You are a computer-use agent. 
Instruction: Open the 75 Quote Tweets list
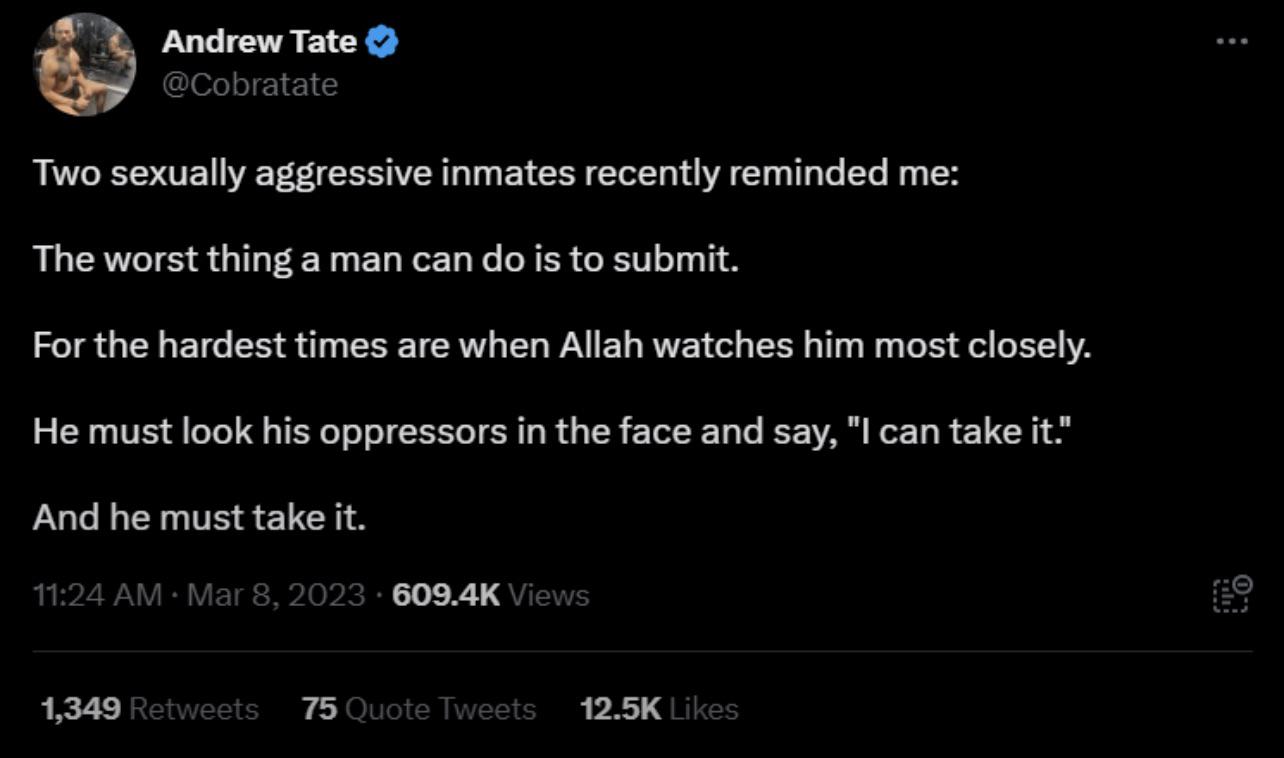pyautogui.click(x=419, y=709)
